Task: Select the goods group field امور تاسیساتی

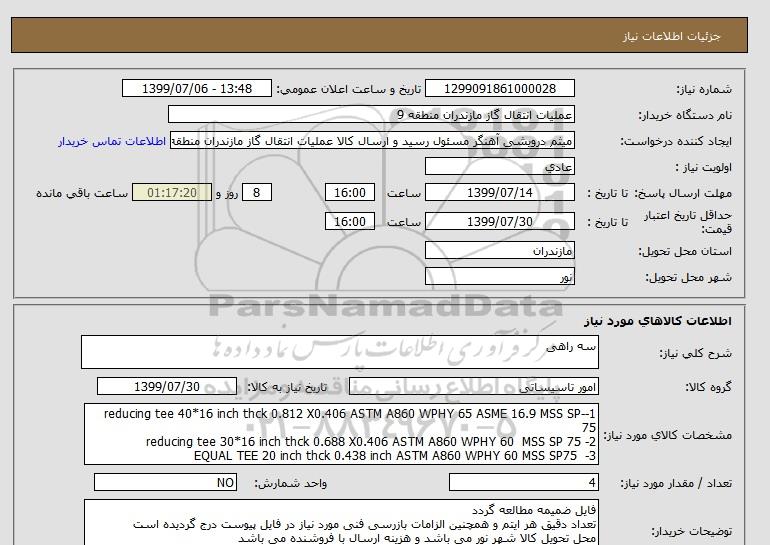Action: click(x=474, y=386)
